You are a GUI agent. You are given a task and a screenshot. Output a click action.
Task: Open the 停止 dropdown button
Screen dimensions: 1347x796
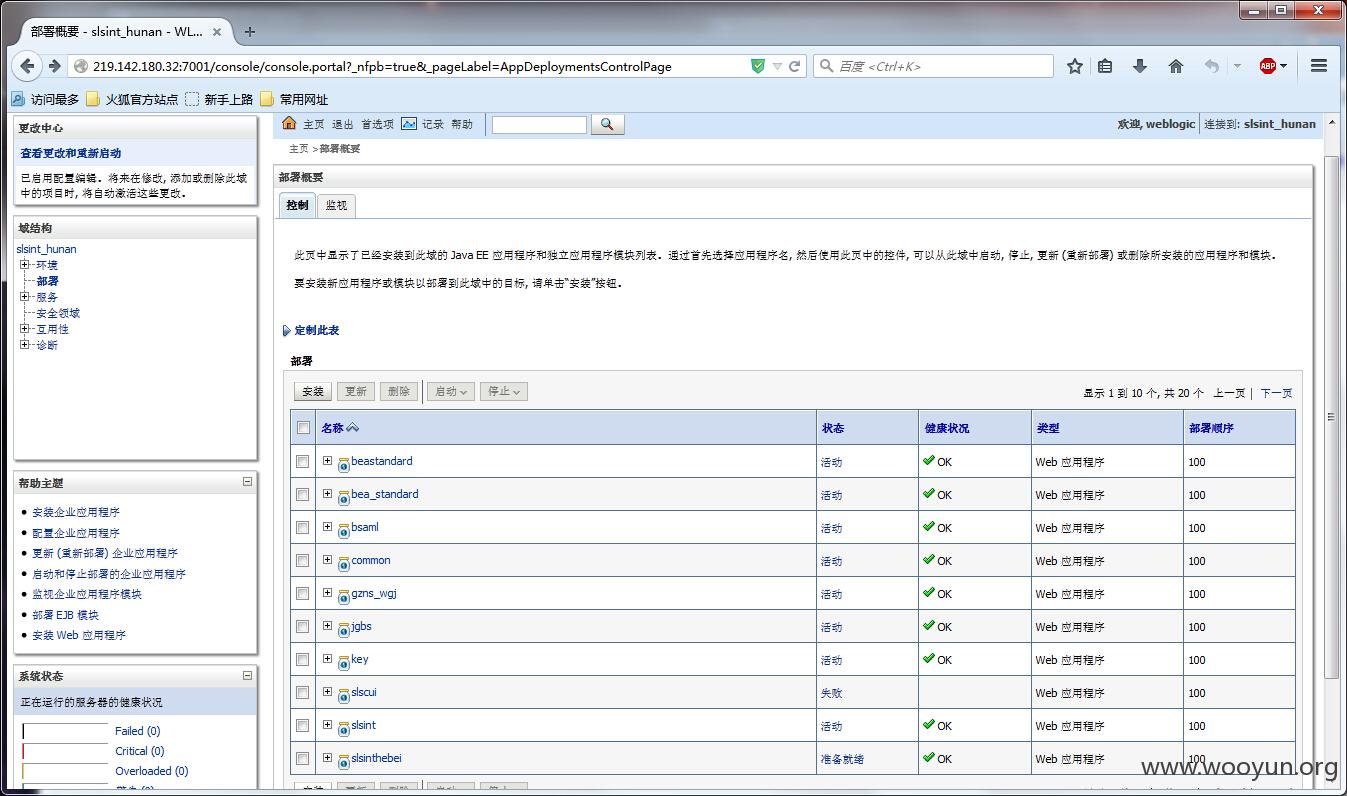(x=503, y=392)
